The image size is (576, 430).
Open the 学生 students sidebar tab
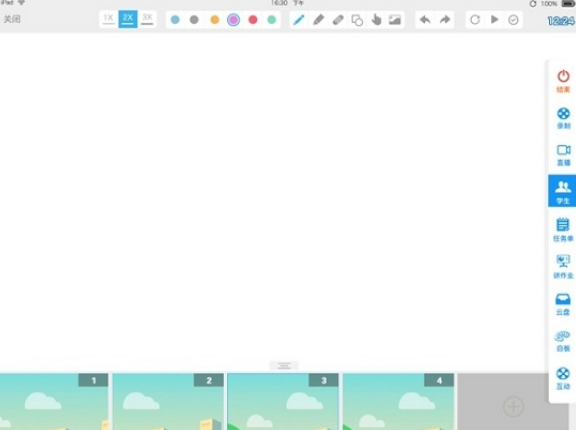(x=562, y=191)
